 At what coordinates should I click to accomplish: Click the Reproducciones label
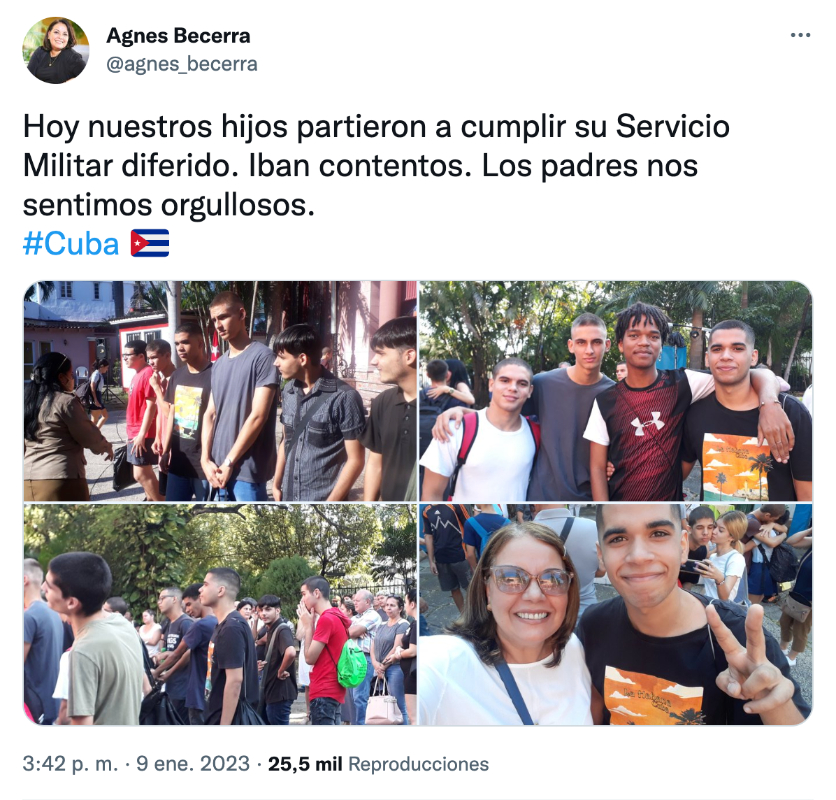pos(419,764)
